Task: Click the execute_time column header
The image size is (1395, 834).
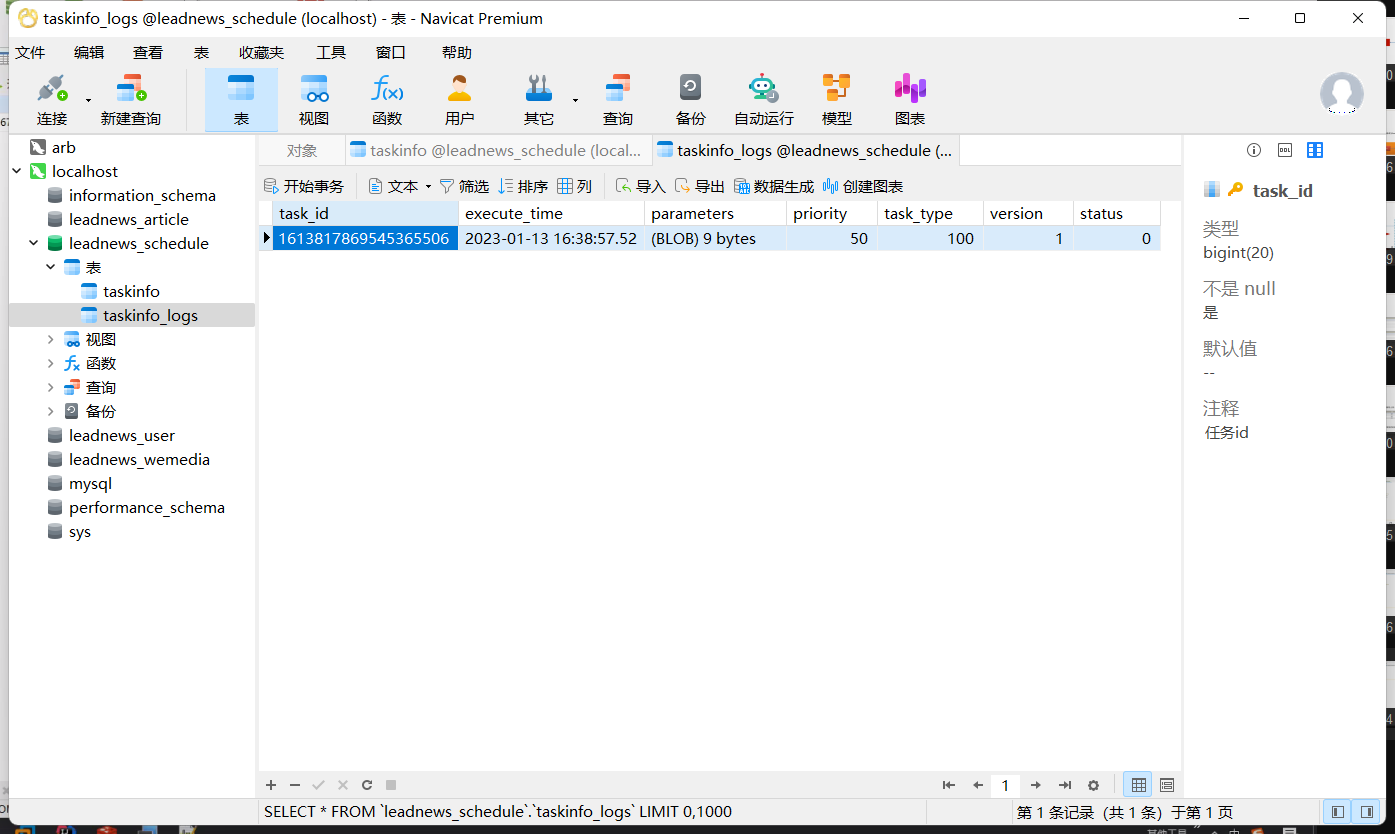Action: pos(551,213)
